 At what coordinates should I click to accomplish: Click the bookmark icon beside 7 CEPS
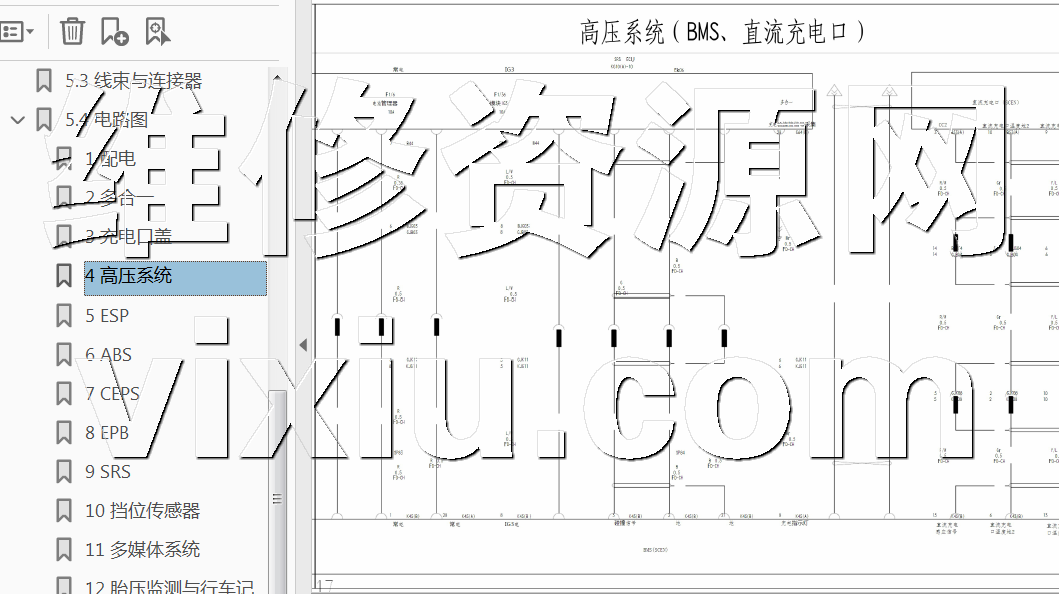pyautogui.click(x=64, y=394)
